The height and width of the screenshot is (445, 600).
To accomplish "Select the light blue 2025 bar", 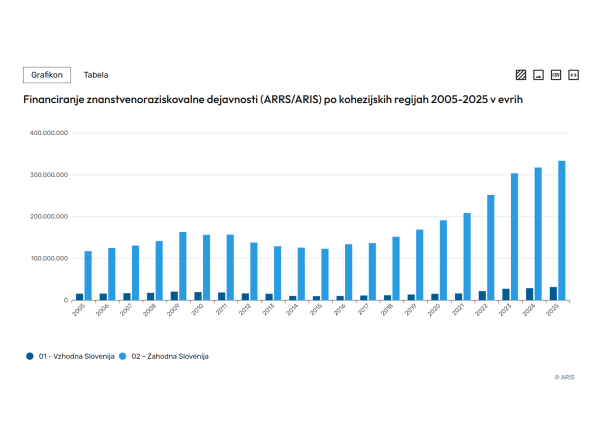I will tap(562, 230).
